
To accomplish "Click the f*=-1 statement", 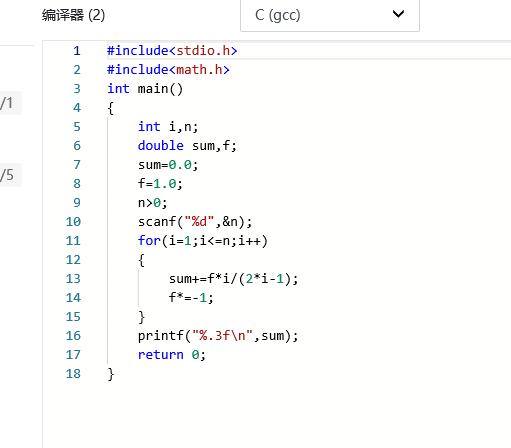I will [x=191, y=298].
